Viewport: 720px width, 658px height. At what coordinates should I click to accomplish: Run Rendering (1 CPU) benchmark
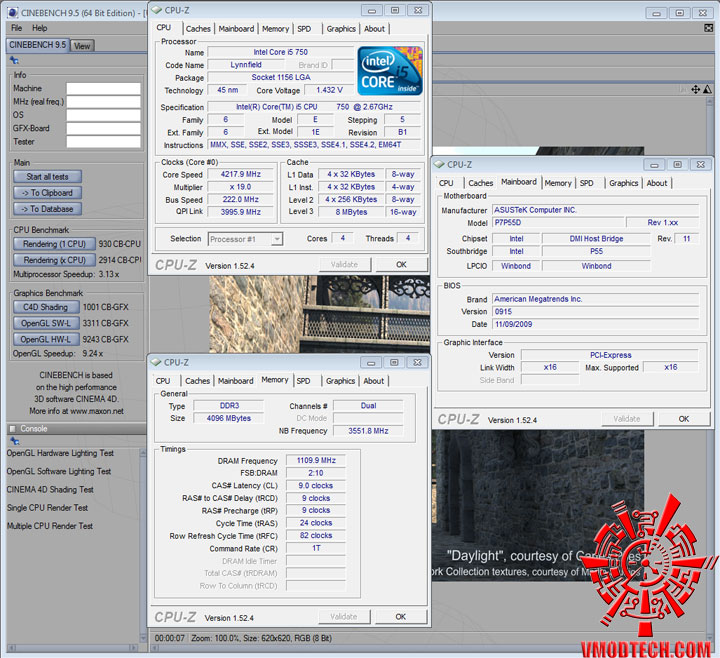pos(54,244)
